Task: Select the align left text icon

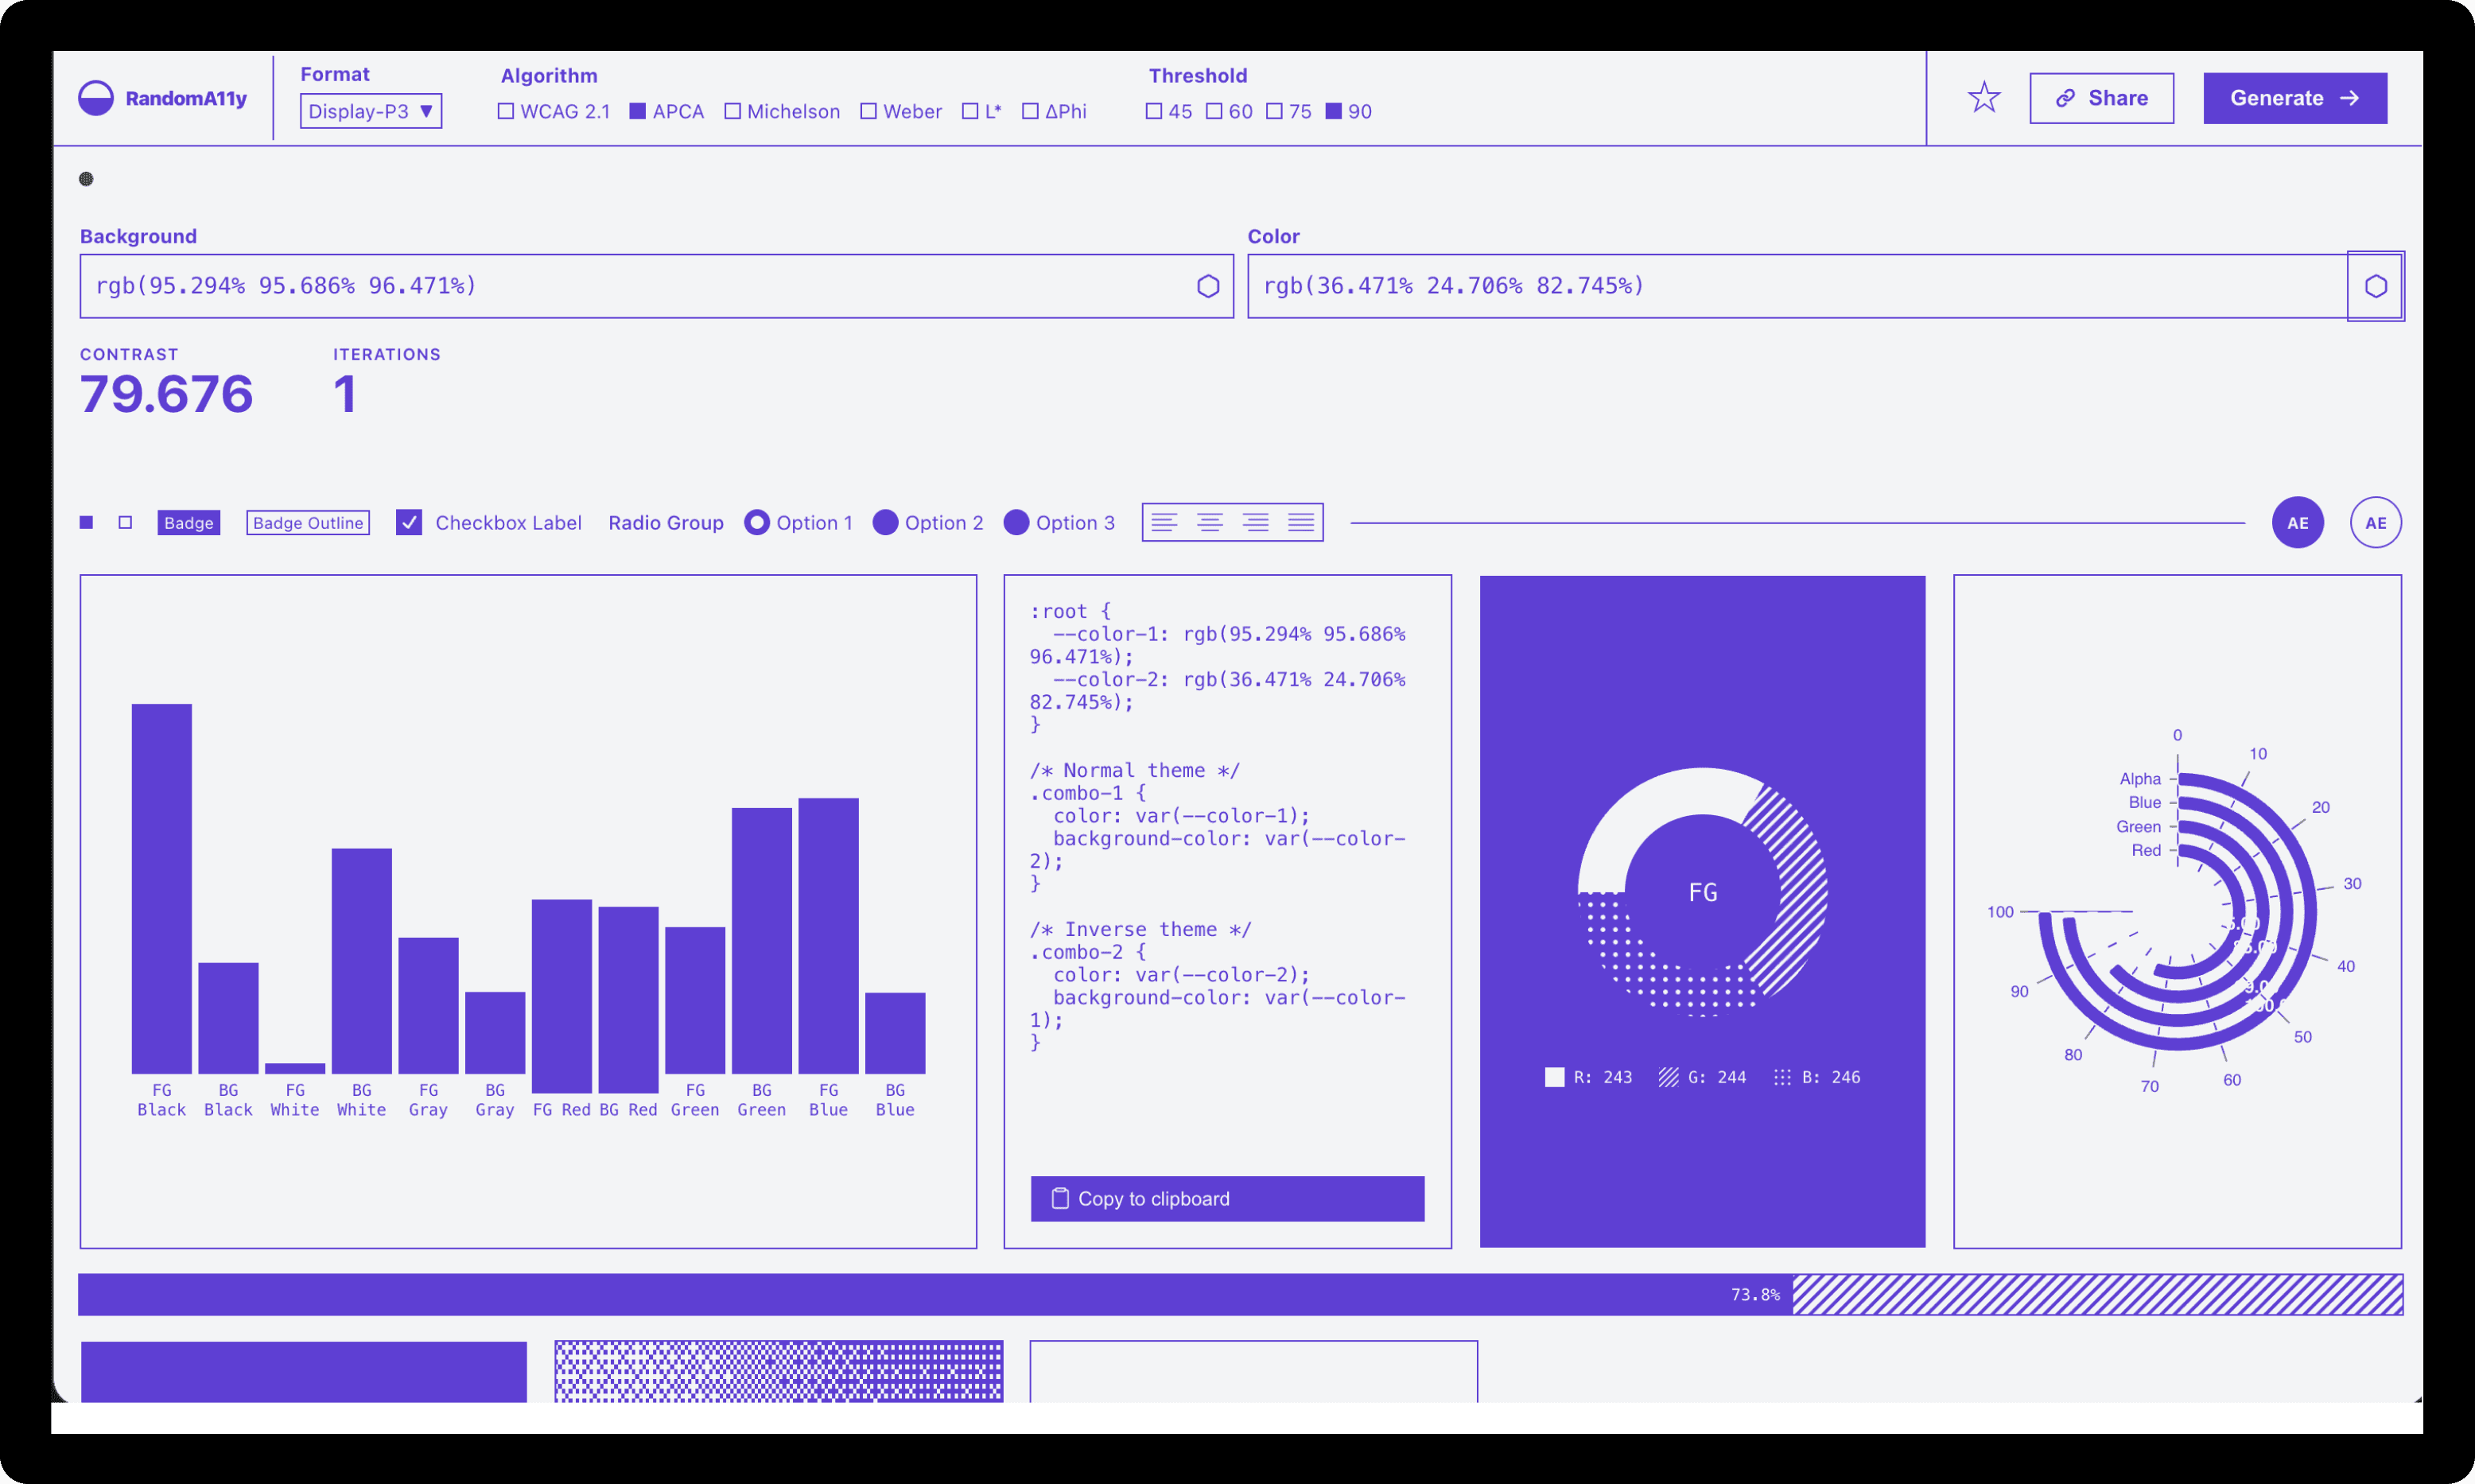Action: click(1164, 522)
